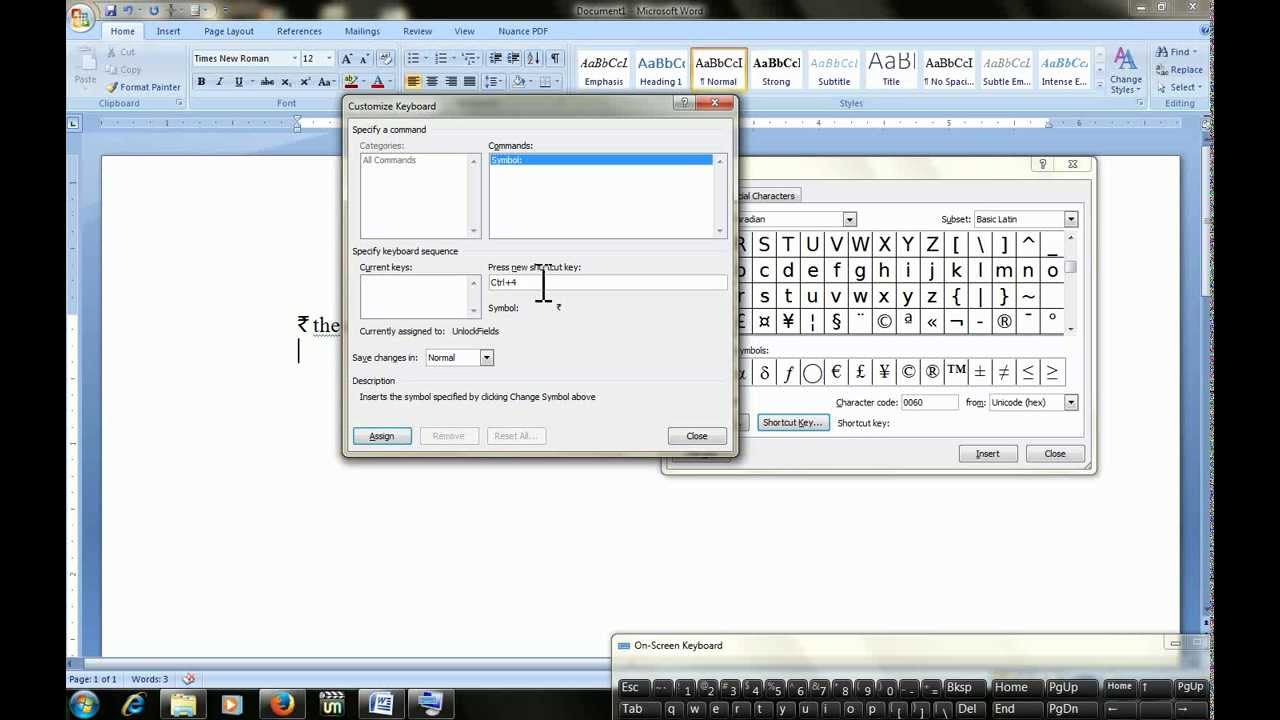Click Insert in the Symbol dialog
Image resolution: width=1280 pixels, height=720 pixels.
pos(987,454)
